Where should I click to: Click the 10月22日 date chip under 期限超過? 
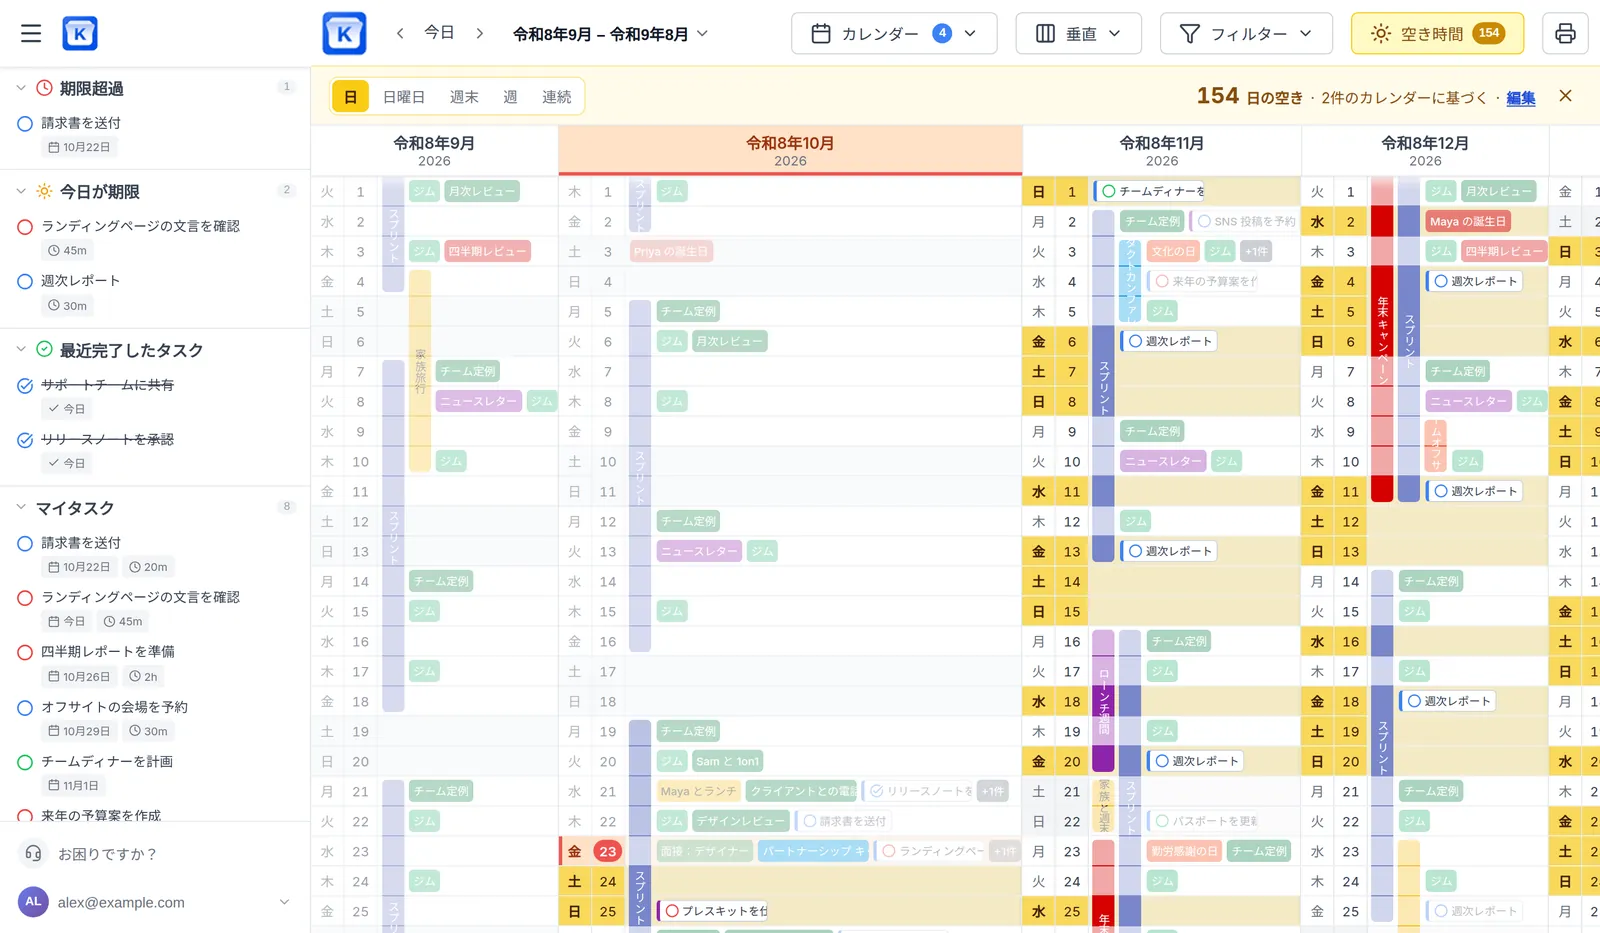coord(80,147)
